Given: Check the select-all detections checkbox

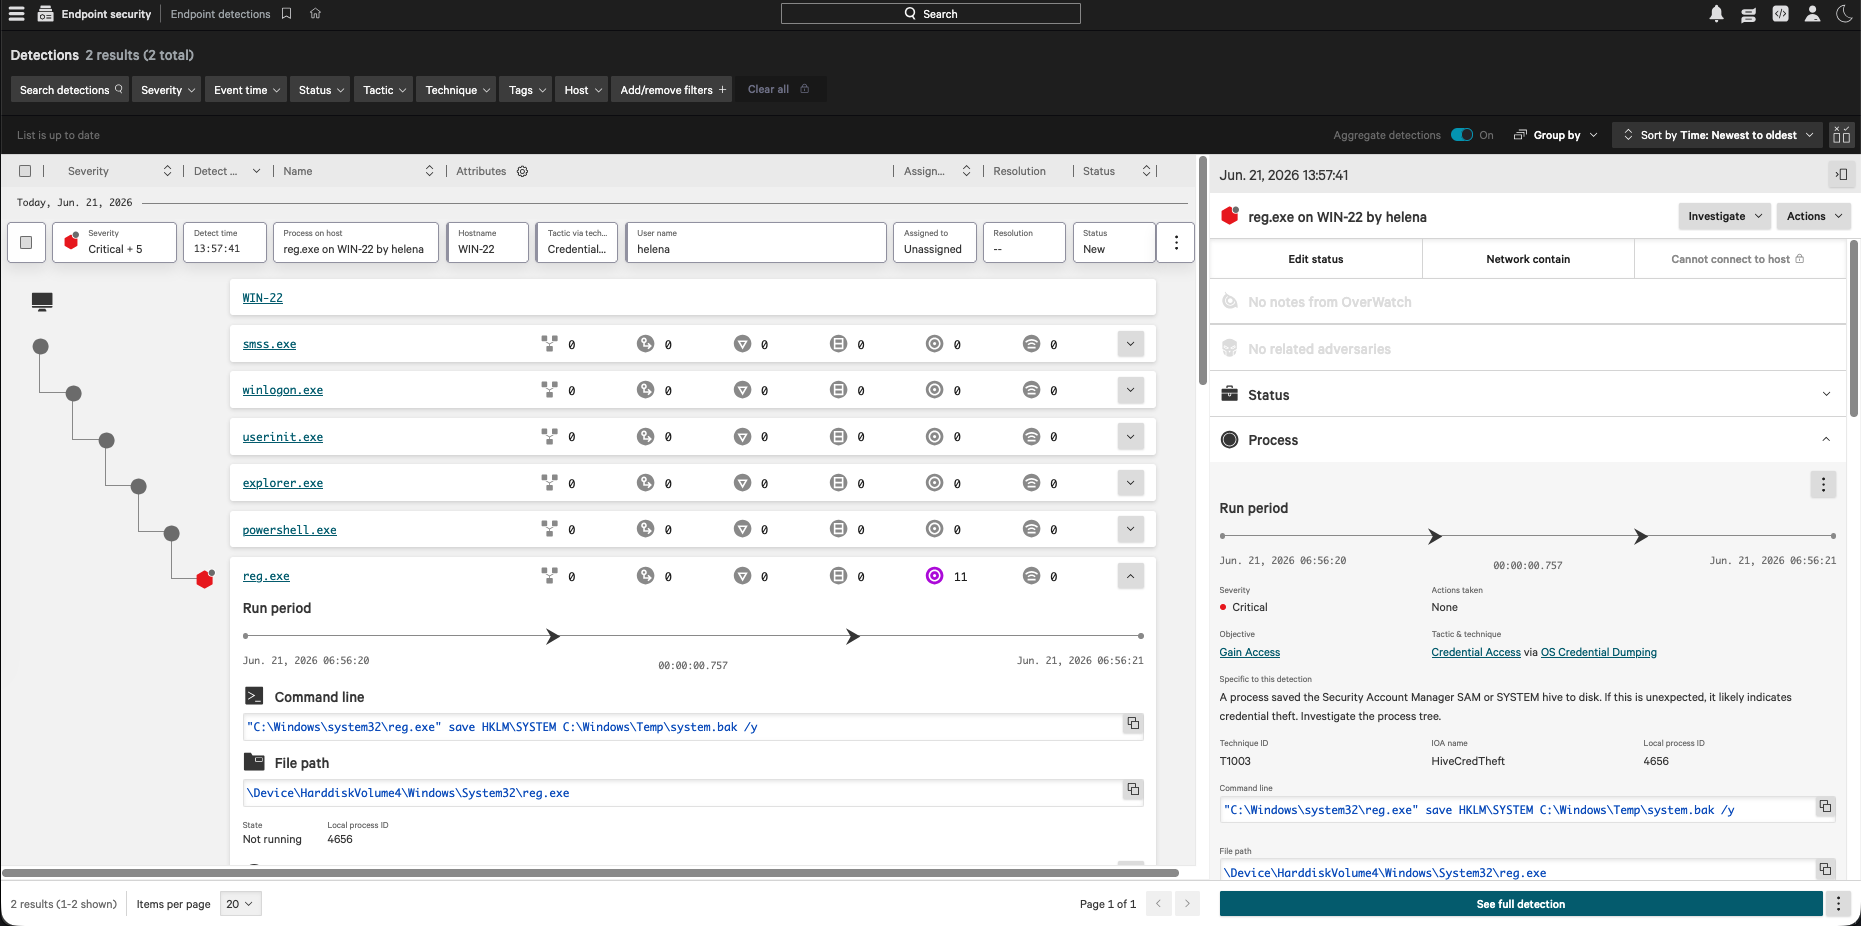Looking at the screenshot, I should point(25,171).
